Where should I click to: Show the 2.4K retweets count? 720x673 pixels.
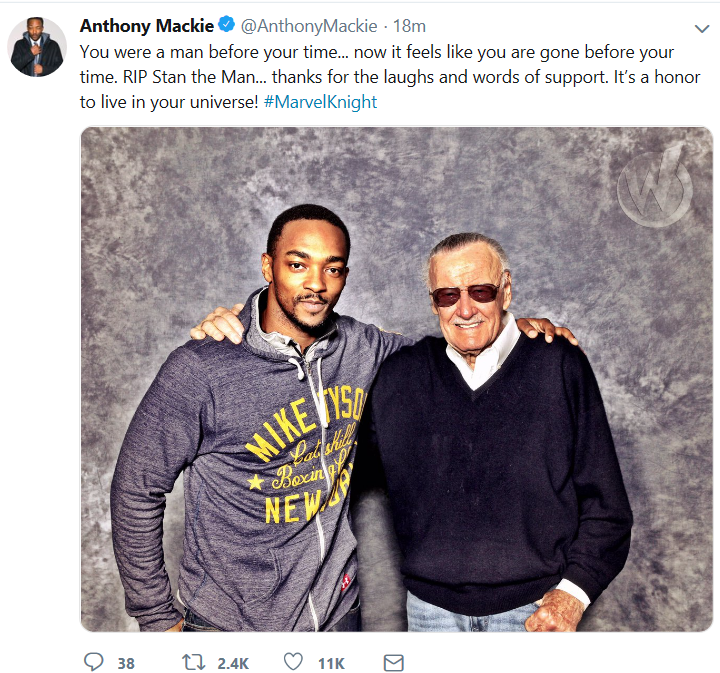(233, 663)
